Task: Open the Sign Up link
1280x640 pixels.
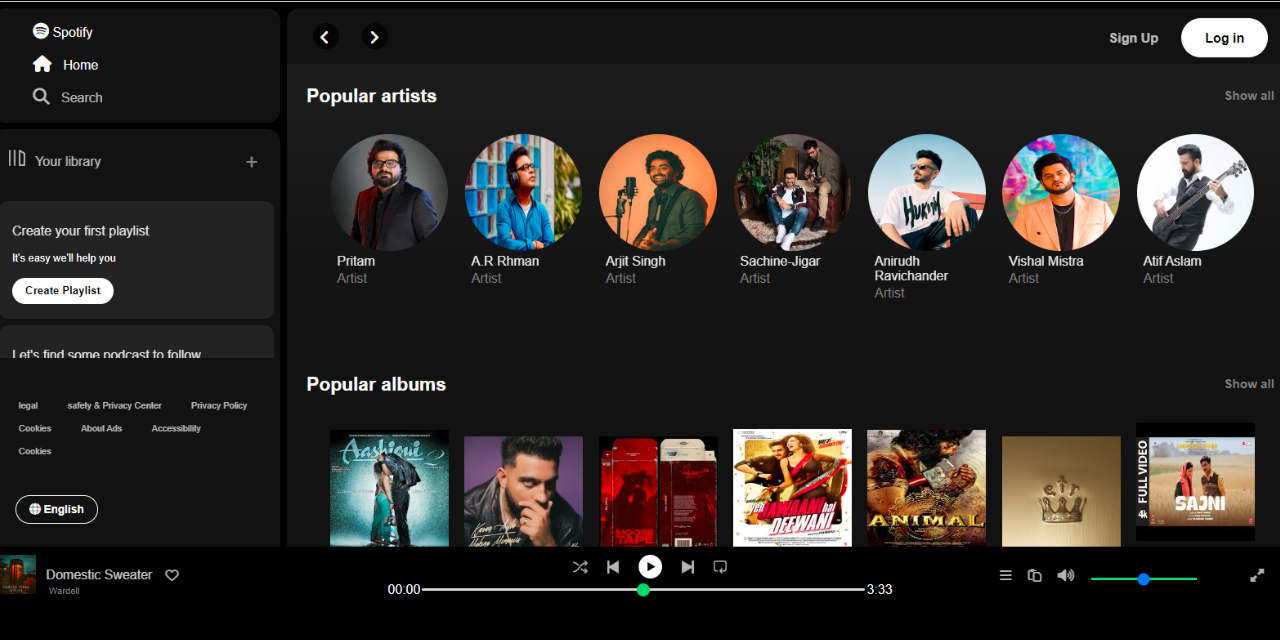Action: (x=1133, y=37)
